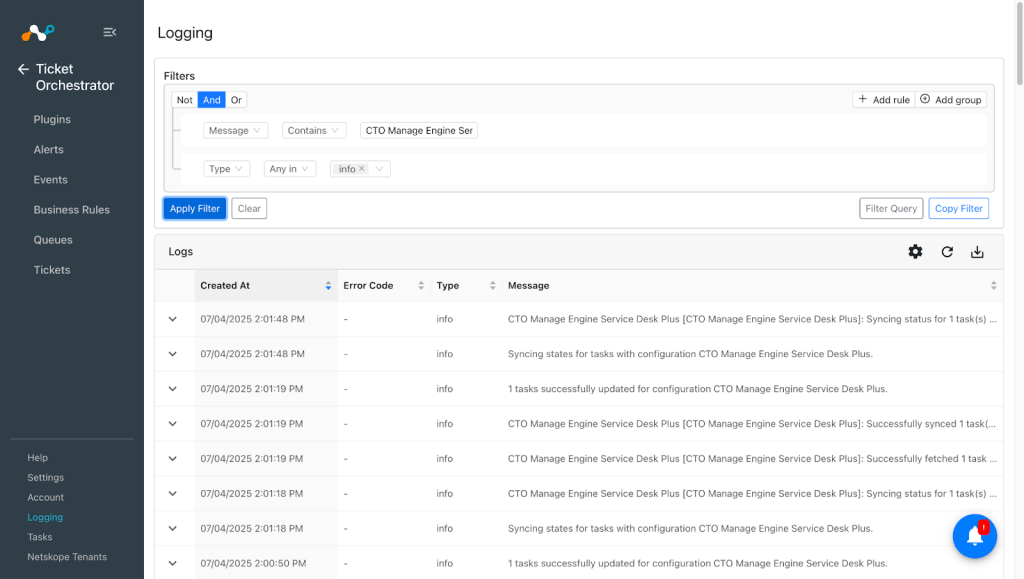1024x579 pixels.
Task: Click the Netskope logo icon
Action: coord(38,32)
